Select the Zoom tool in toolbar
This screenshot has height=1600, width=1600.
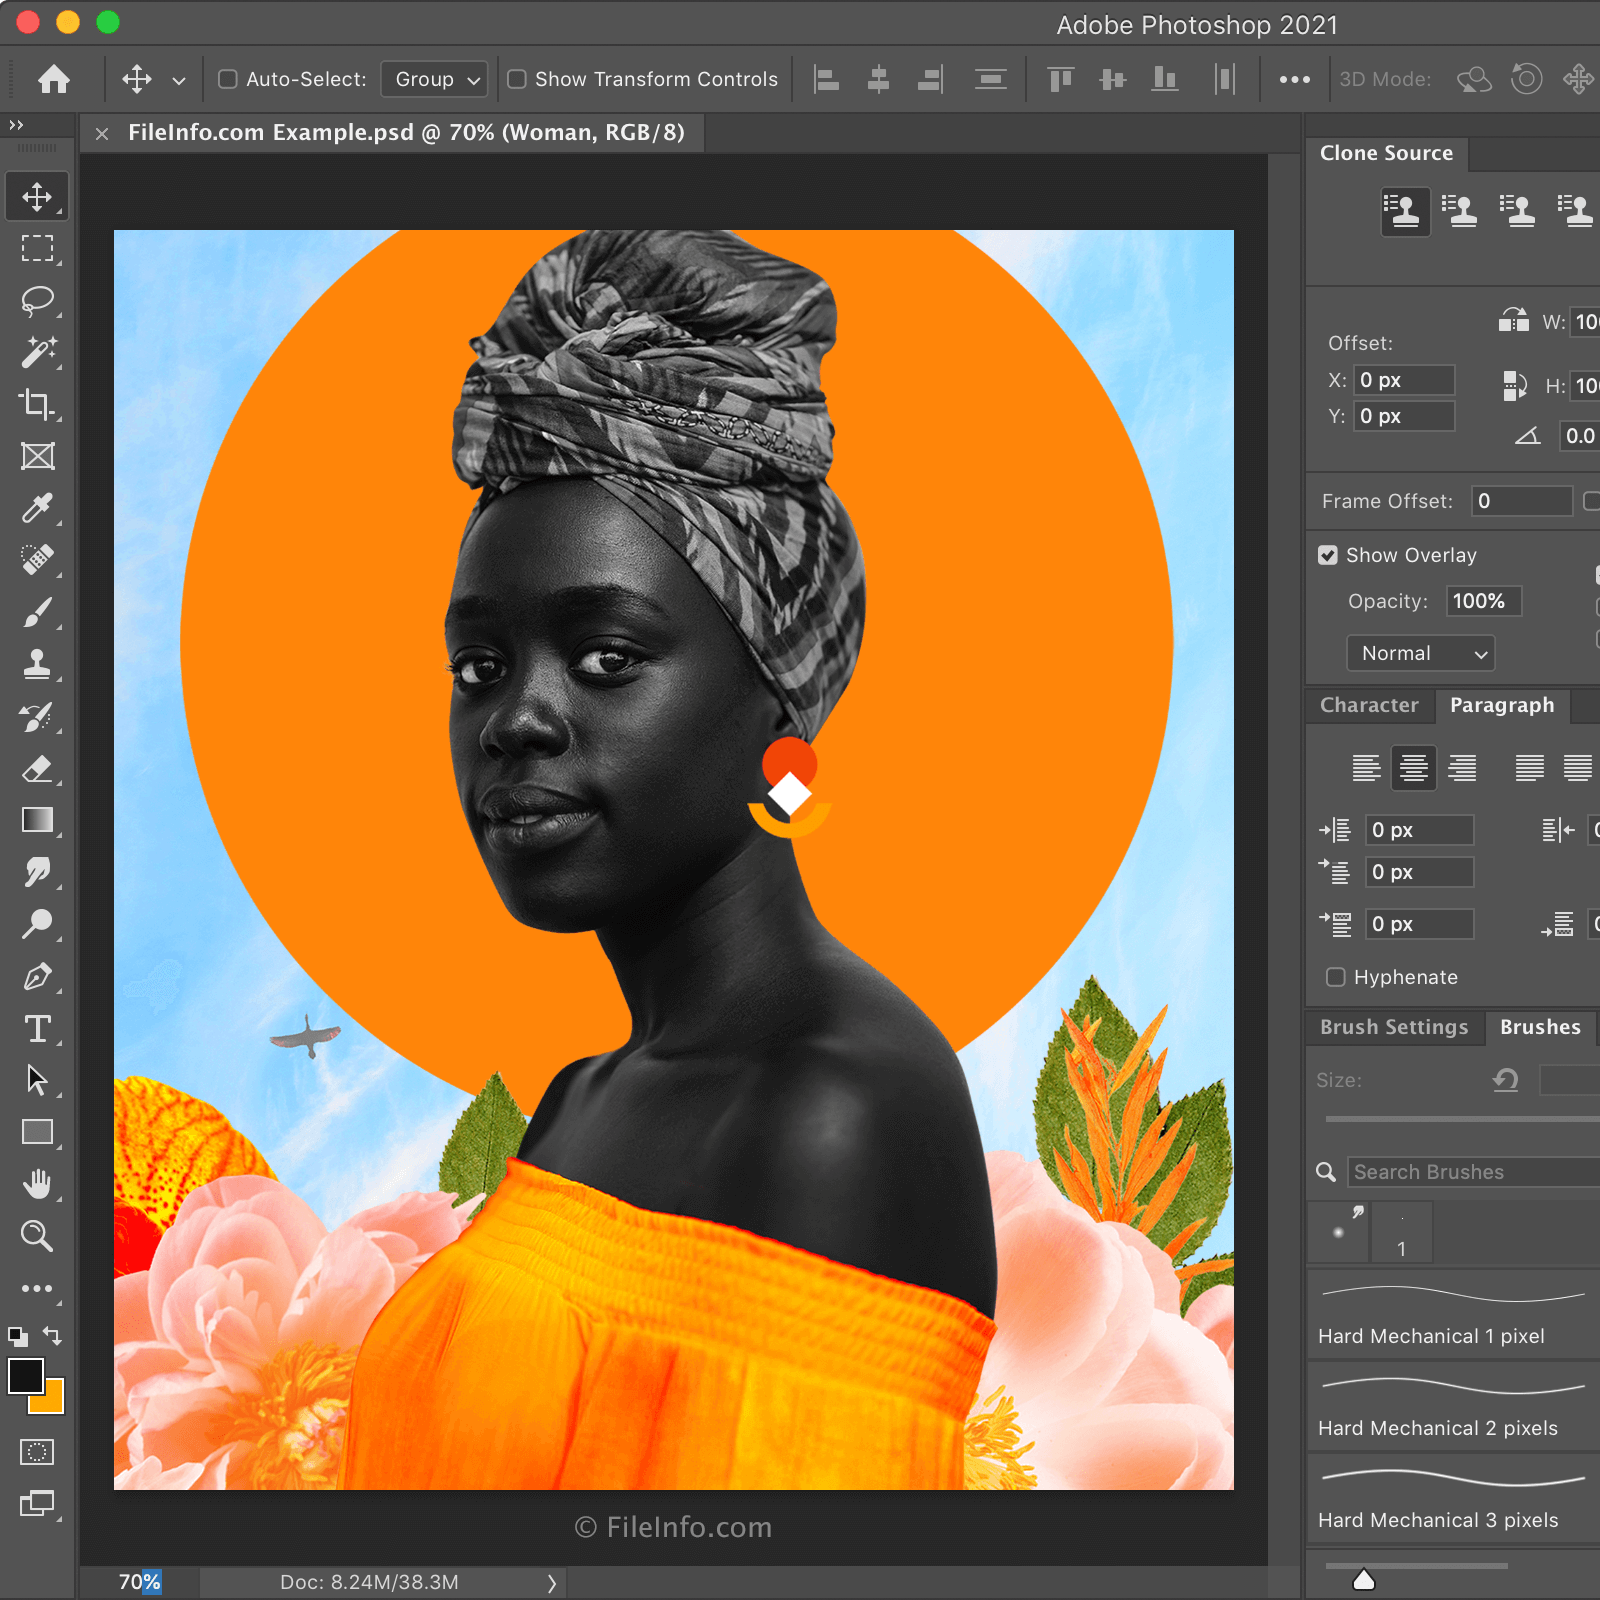pos(37,1236)
